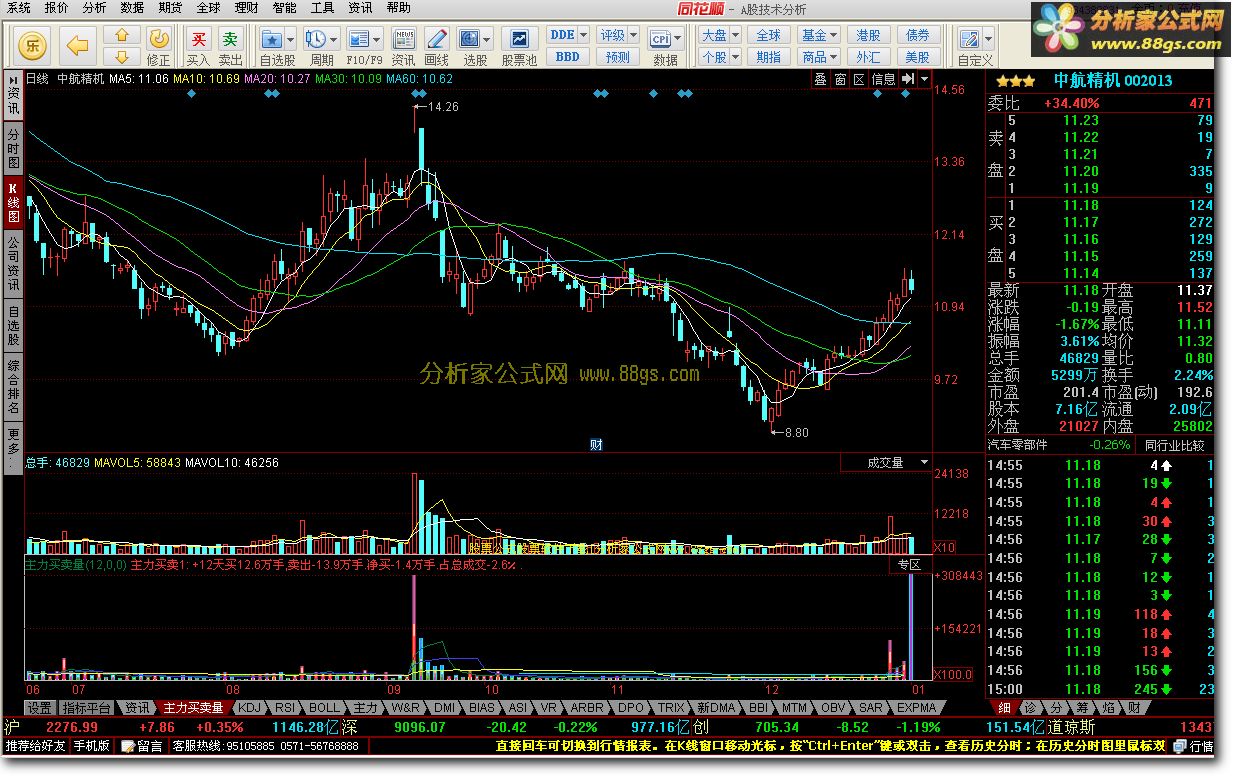Click the 预测 button
The image size is (1233, 776).
[x=617, y=57]
